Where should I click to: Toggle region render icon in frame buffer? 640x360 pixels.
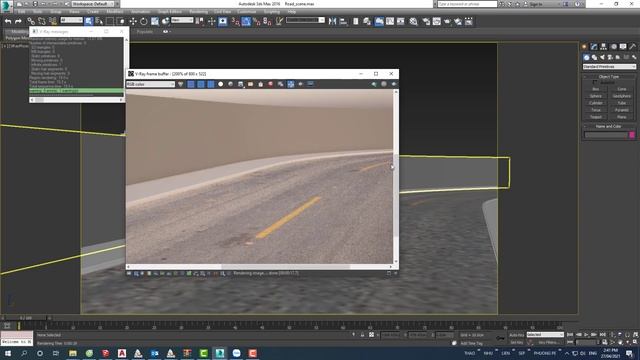pos(300,84)
